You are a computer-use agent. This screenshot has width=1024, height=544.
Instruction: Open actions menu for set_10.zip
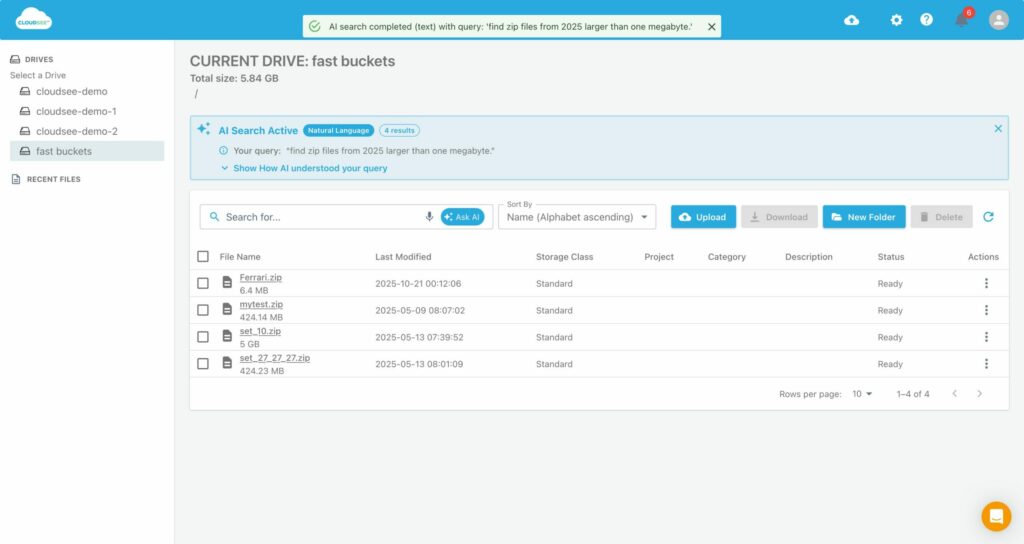coord(986,337)
